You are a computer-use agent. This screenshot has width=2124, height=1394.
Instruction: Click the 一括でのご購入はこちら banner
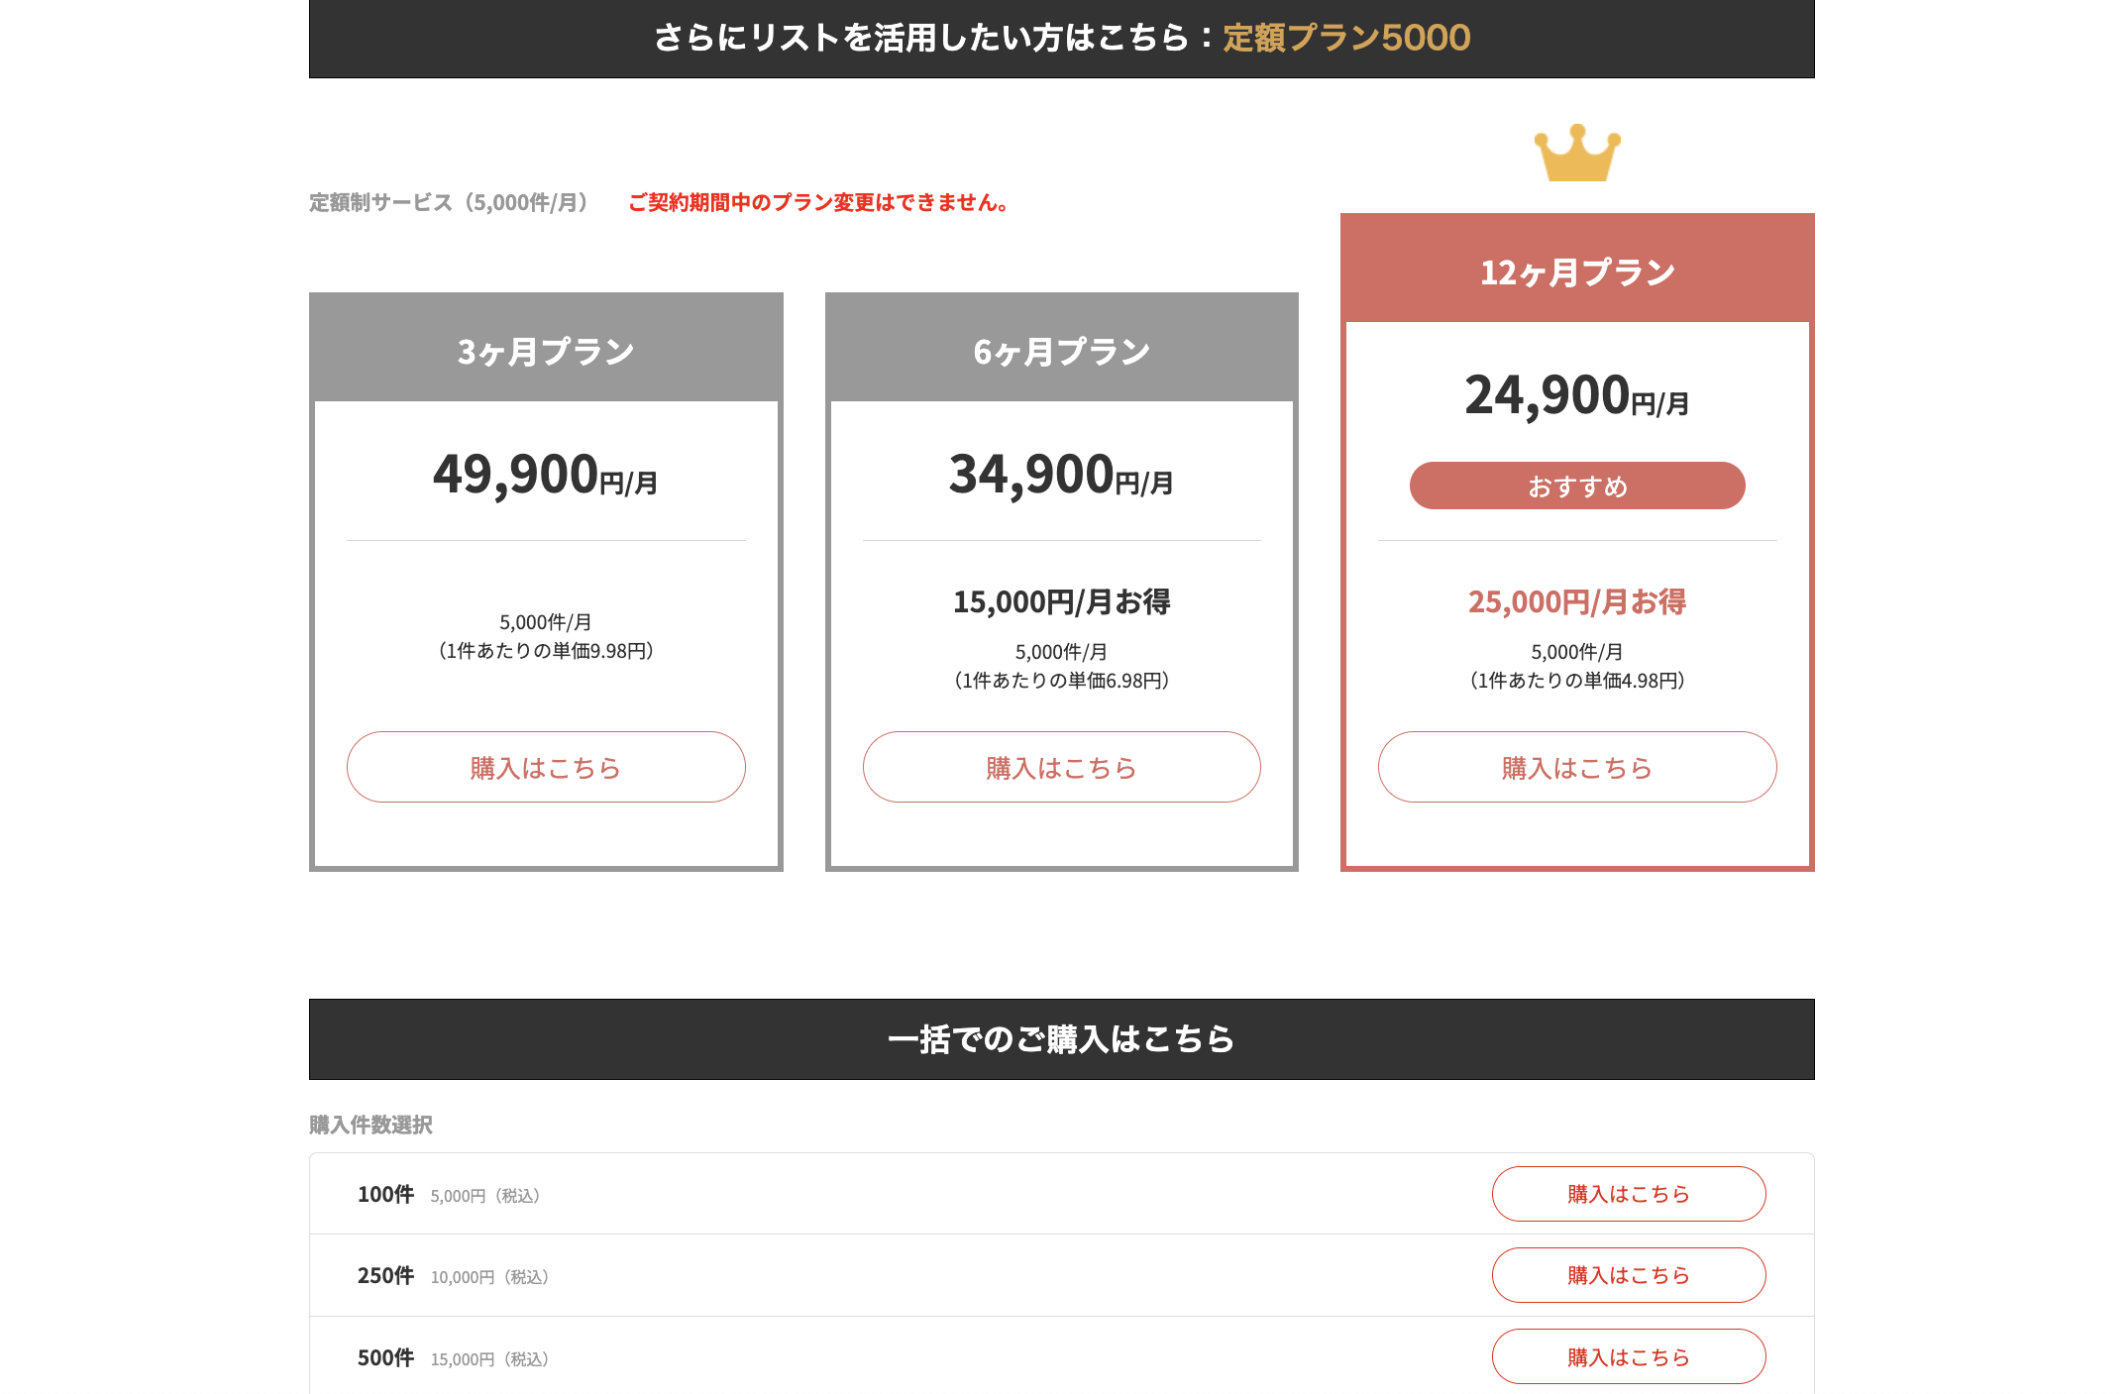click(1061, 1039)
